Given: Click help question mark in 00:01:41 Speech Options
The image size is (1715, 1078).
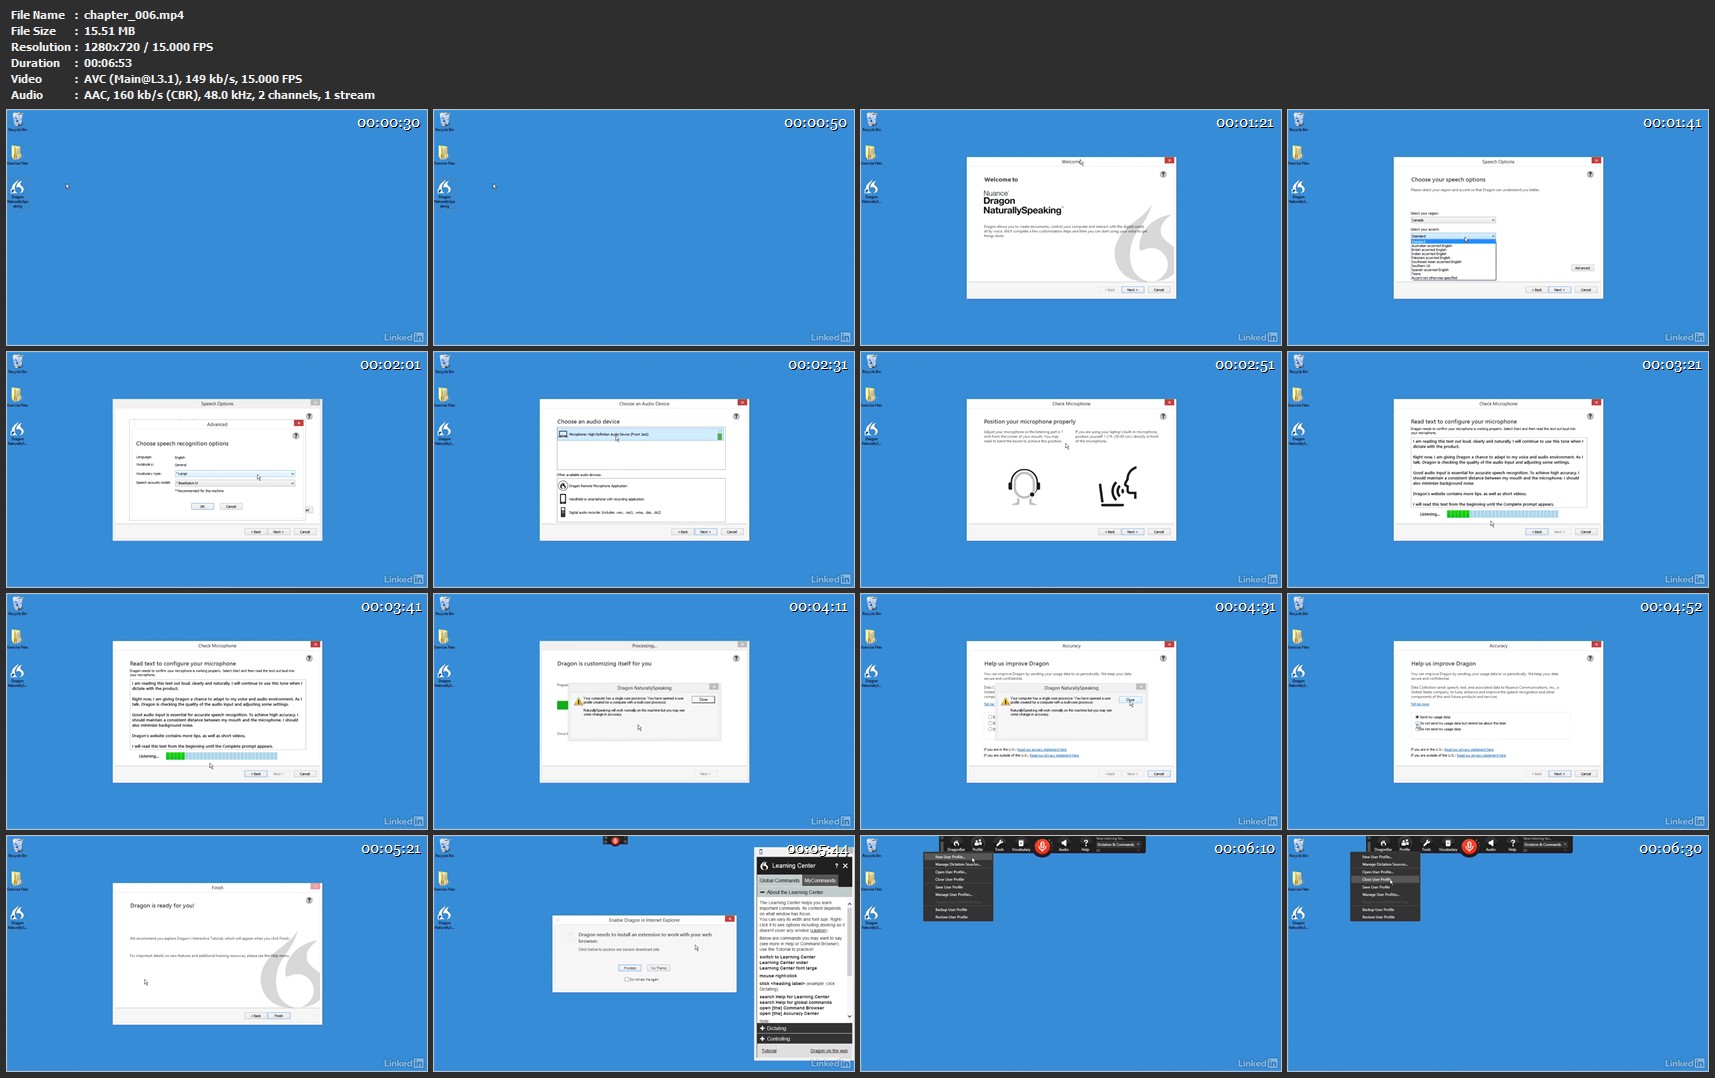Looking at the screenshot, I should click(x=1590, y=174).
